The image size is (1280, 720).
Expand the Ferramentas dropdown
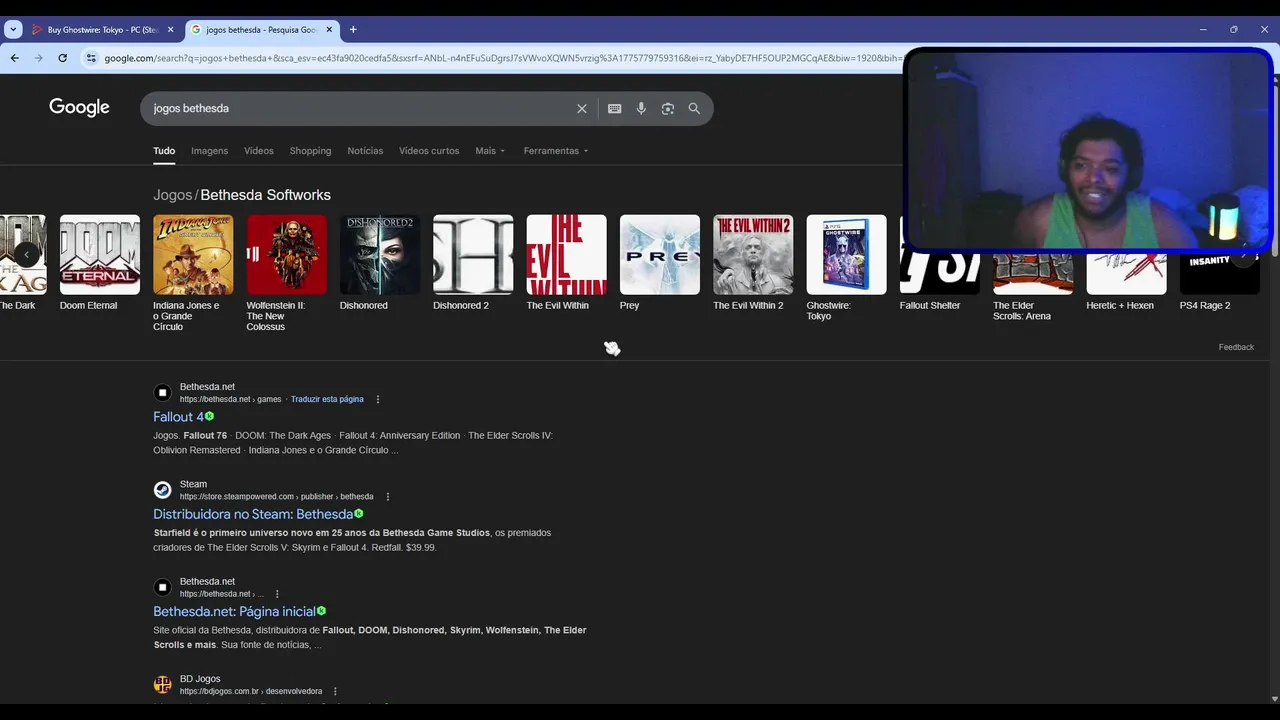point(556,151)
